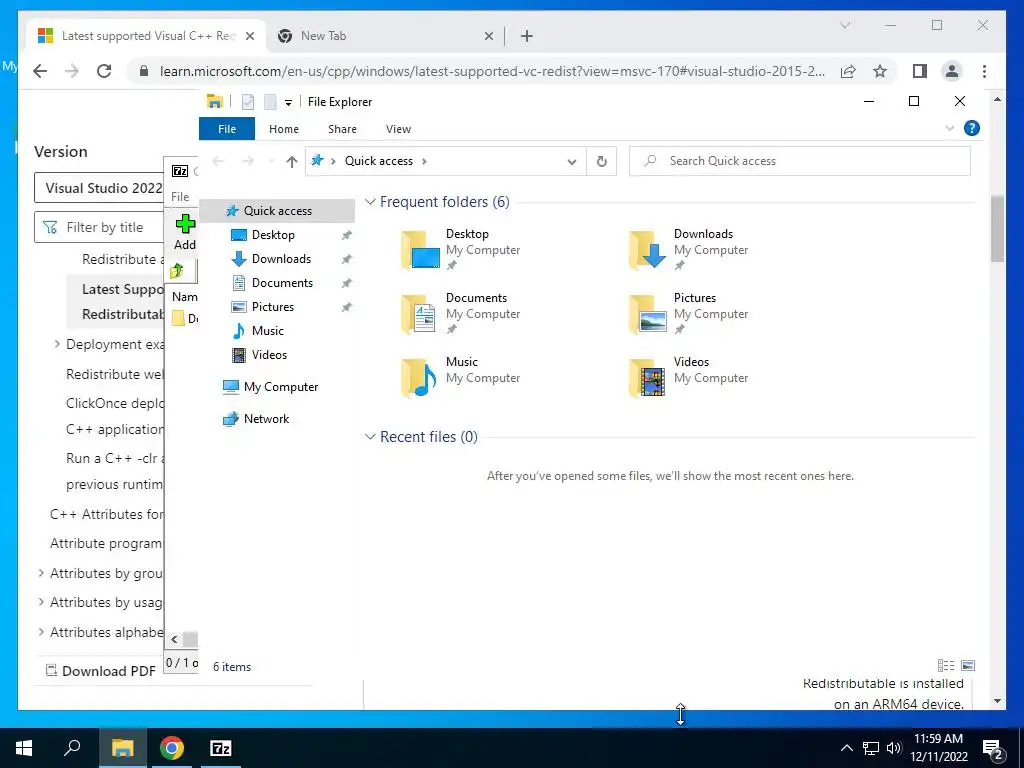Click the Search Quick access field
This screenshot has width=1024, height=768.
[x=799, y=161]
